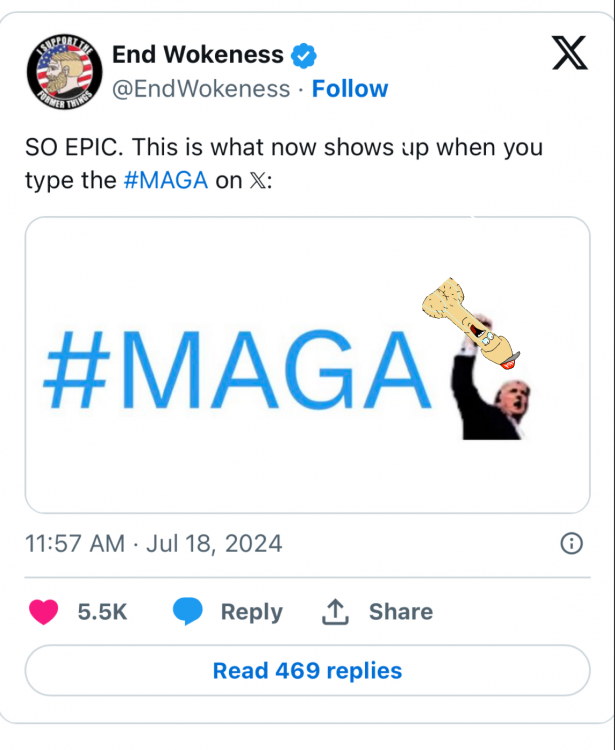Click the blue verified checkmark badge
This screenshot has height=750, width=615.
pyautogui.click(x=303, y=56)
